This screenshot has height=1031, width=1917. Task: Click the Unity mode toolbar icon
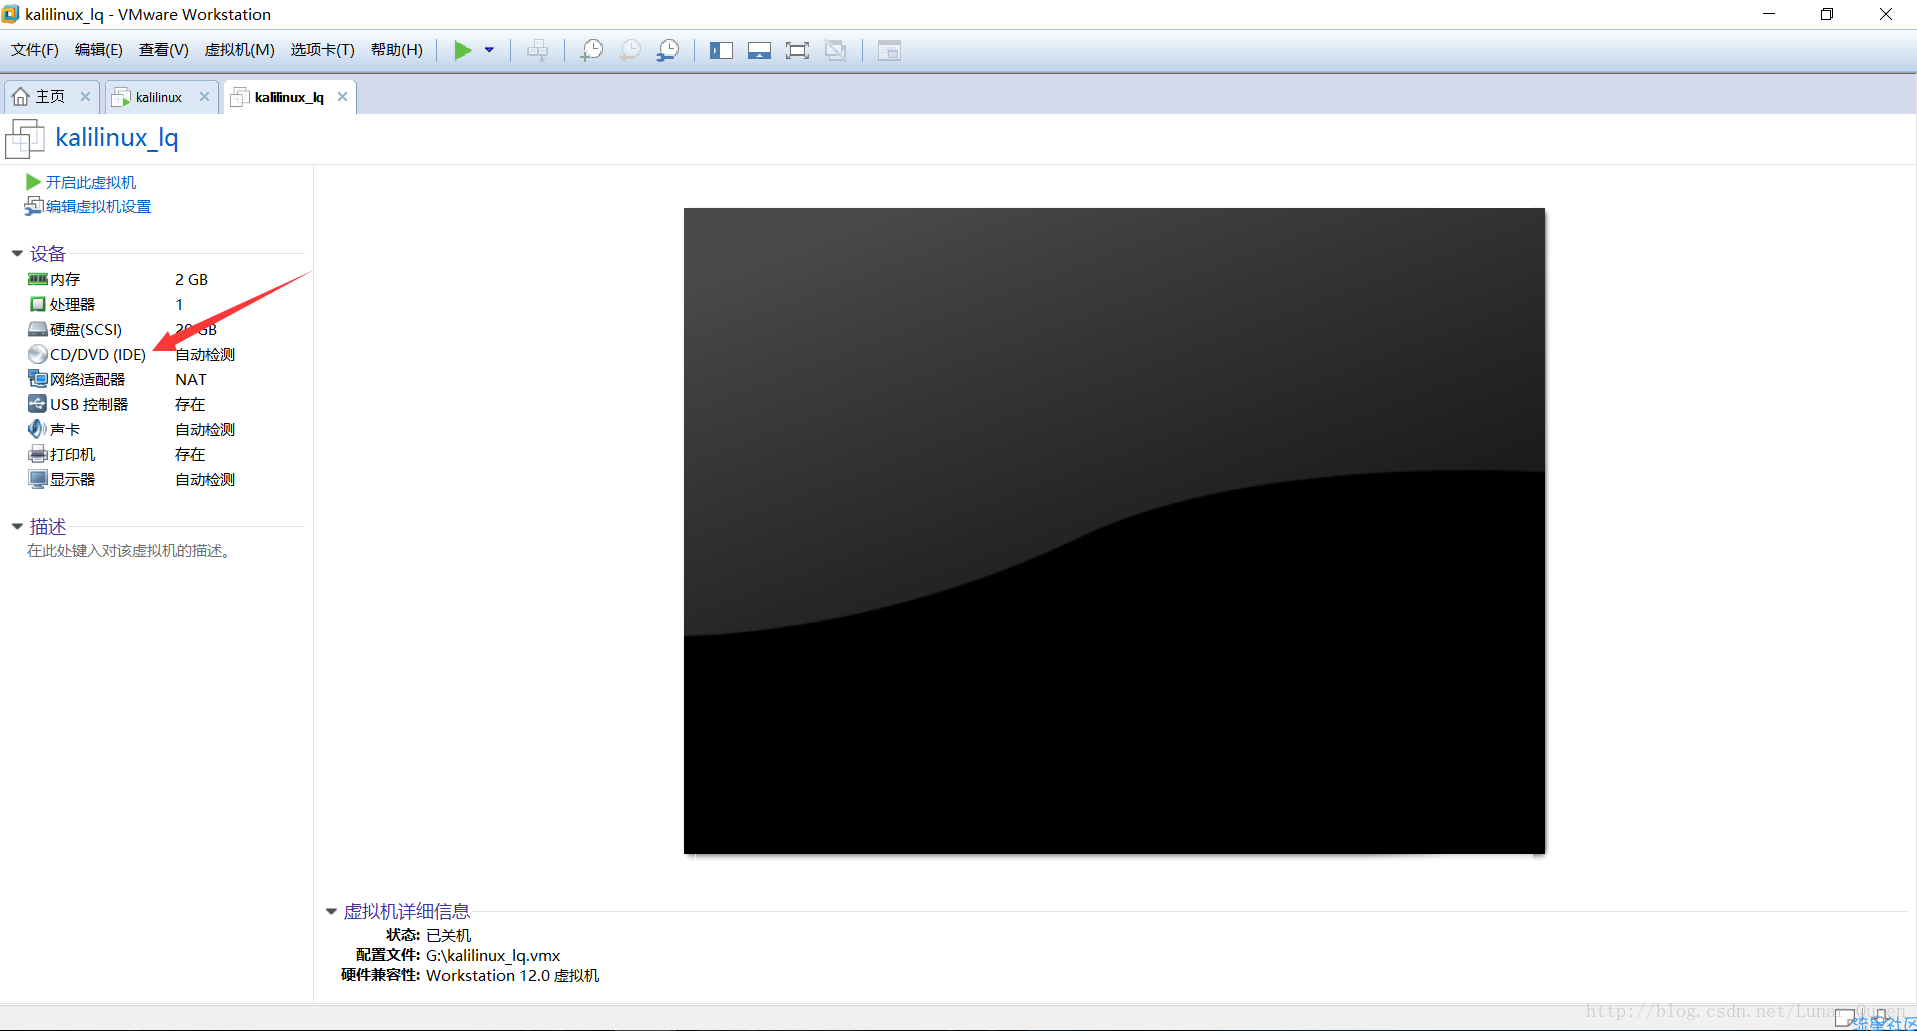point(835,50)
